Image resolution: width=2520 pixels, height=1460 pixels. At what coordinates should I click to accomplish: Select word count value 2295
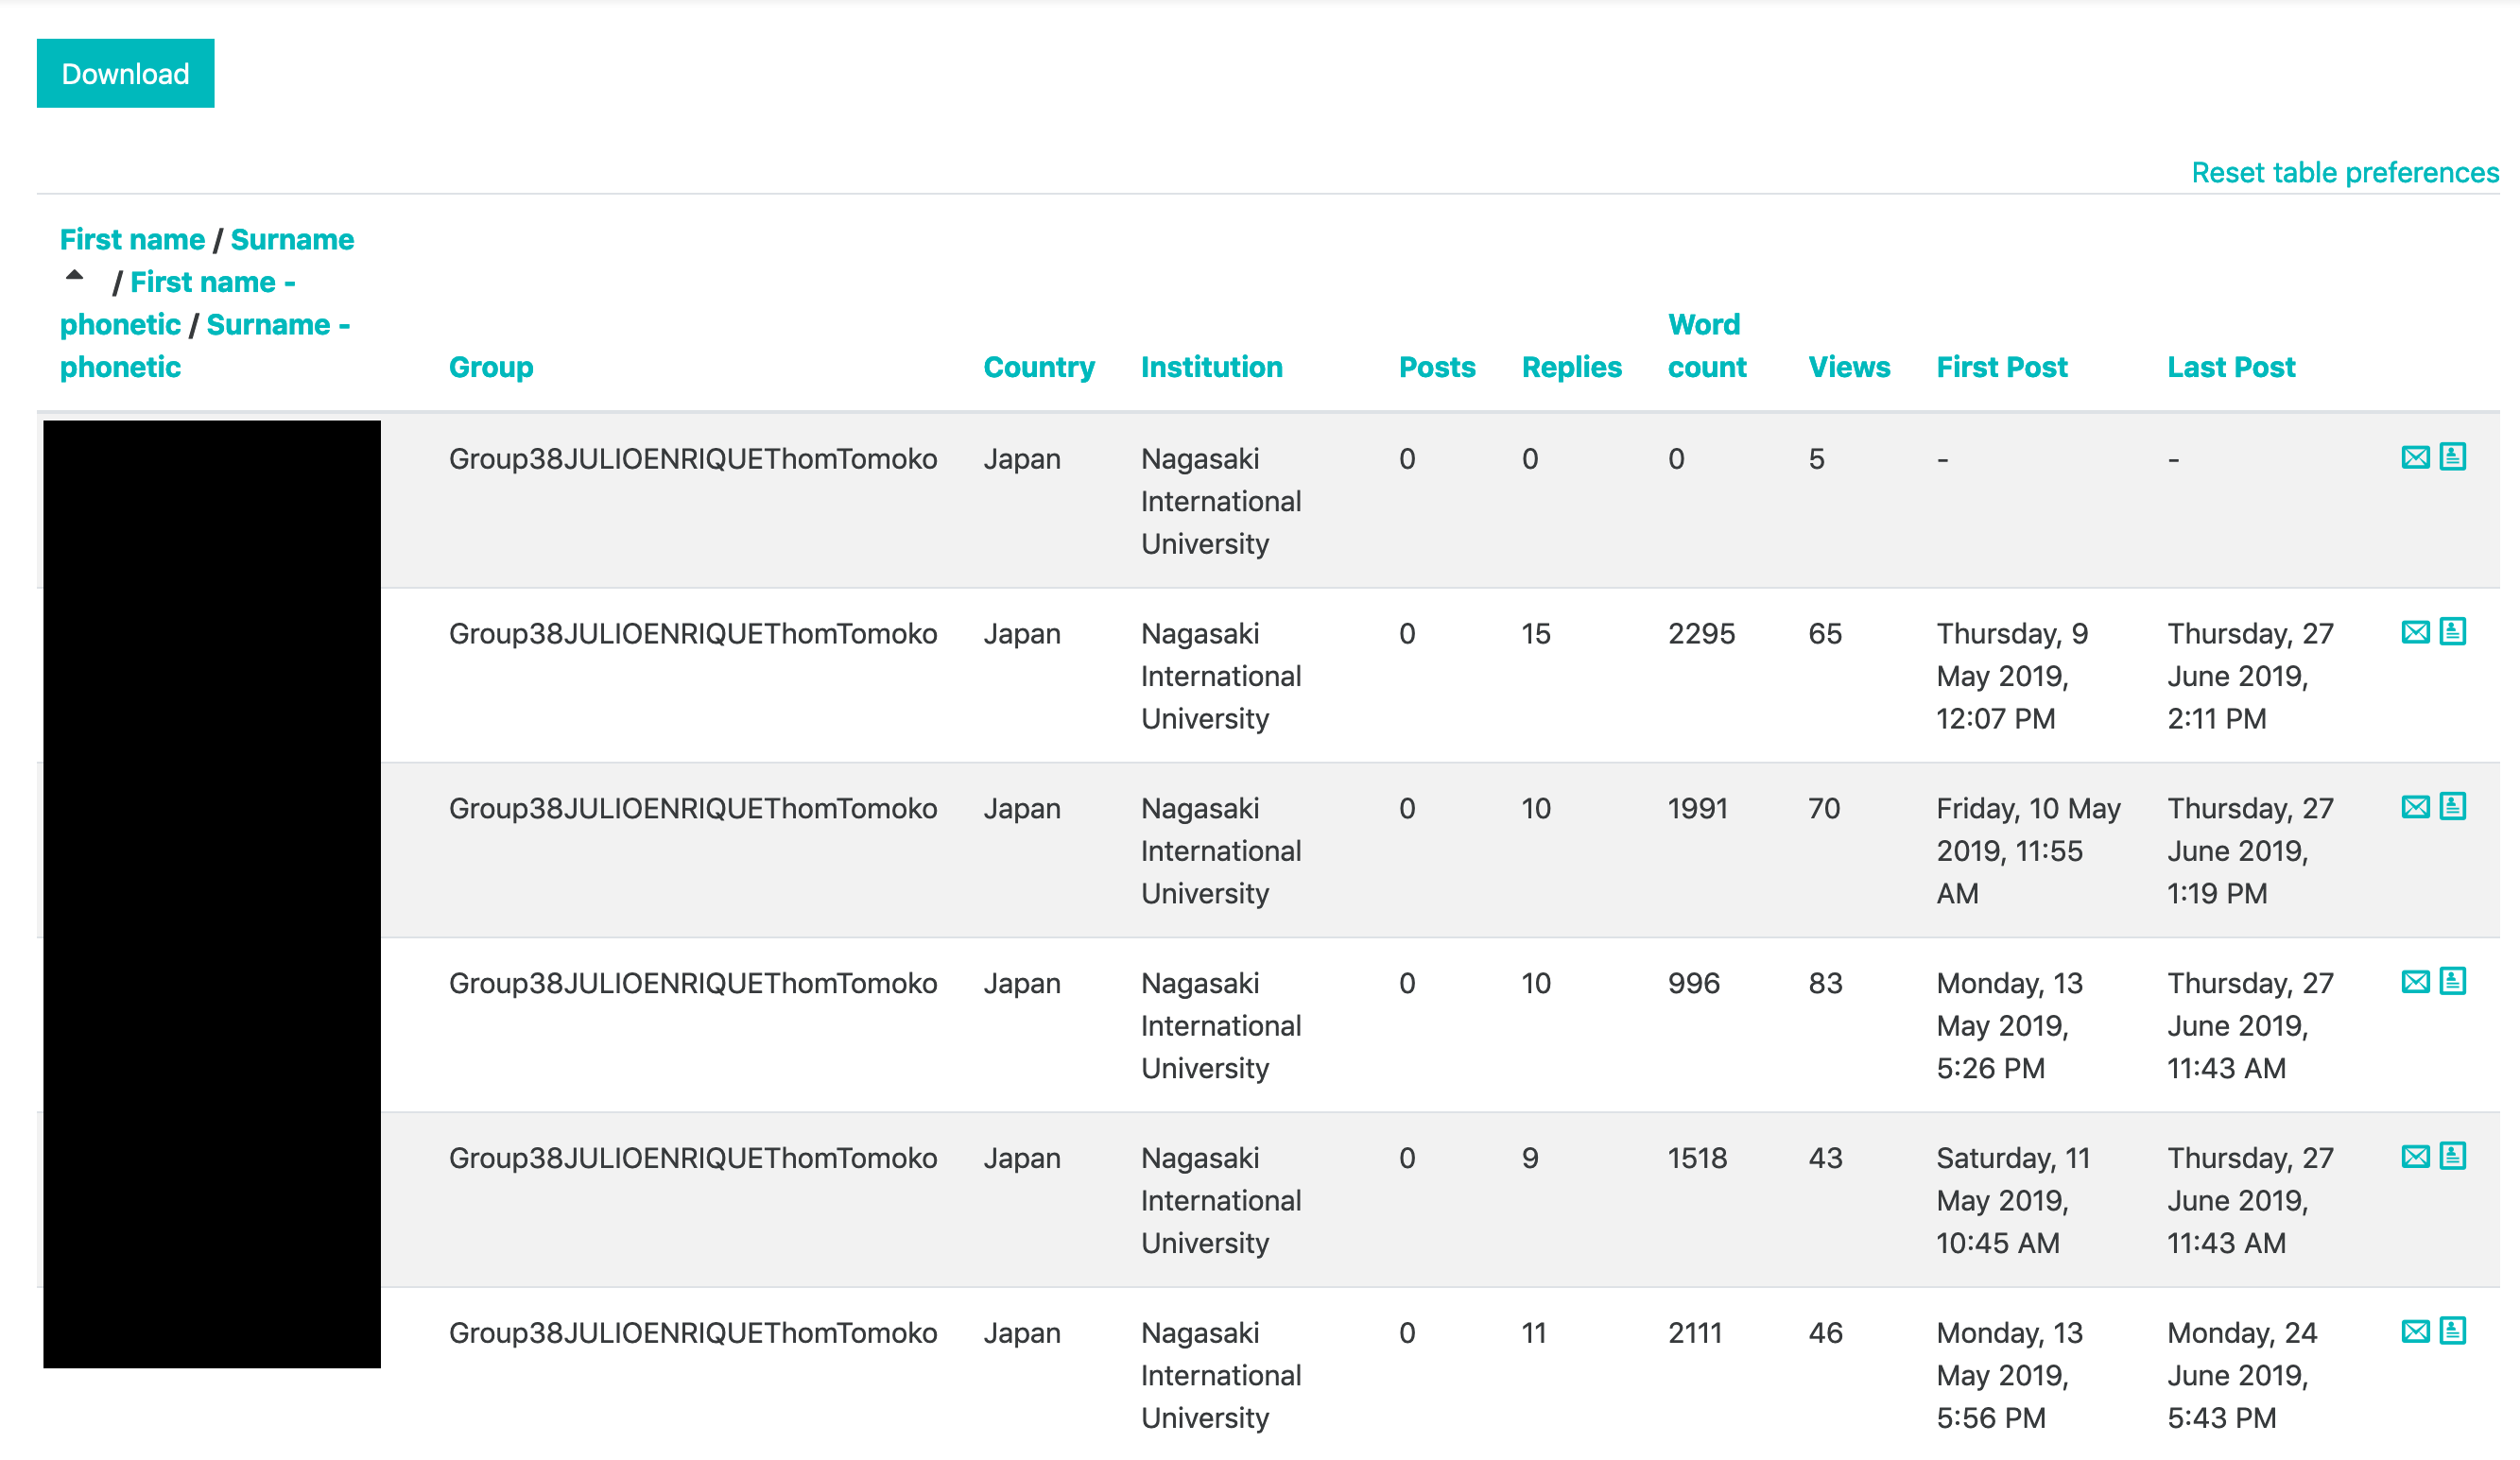pos(1701,633)
